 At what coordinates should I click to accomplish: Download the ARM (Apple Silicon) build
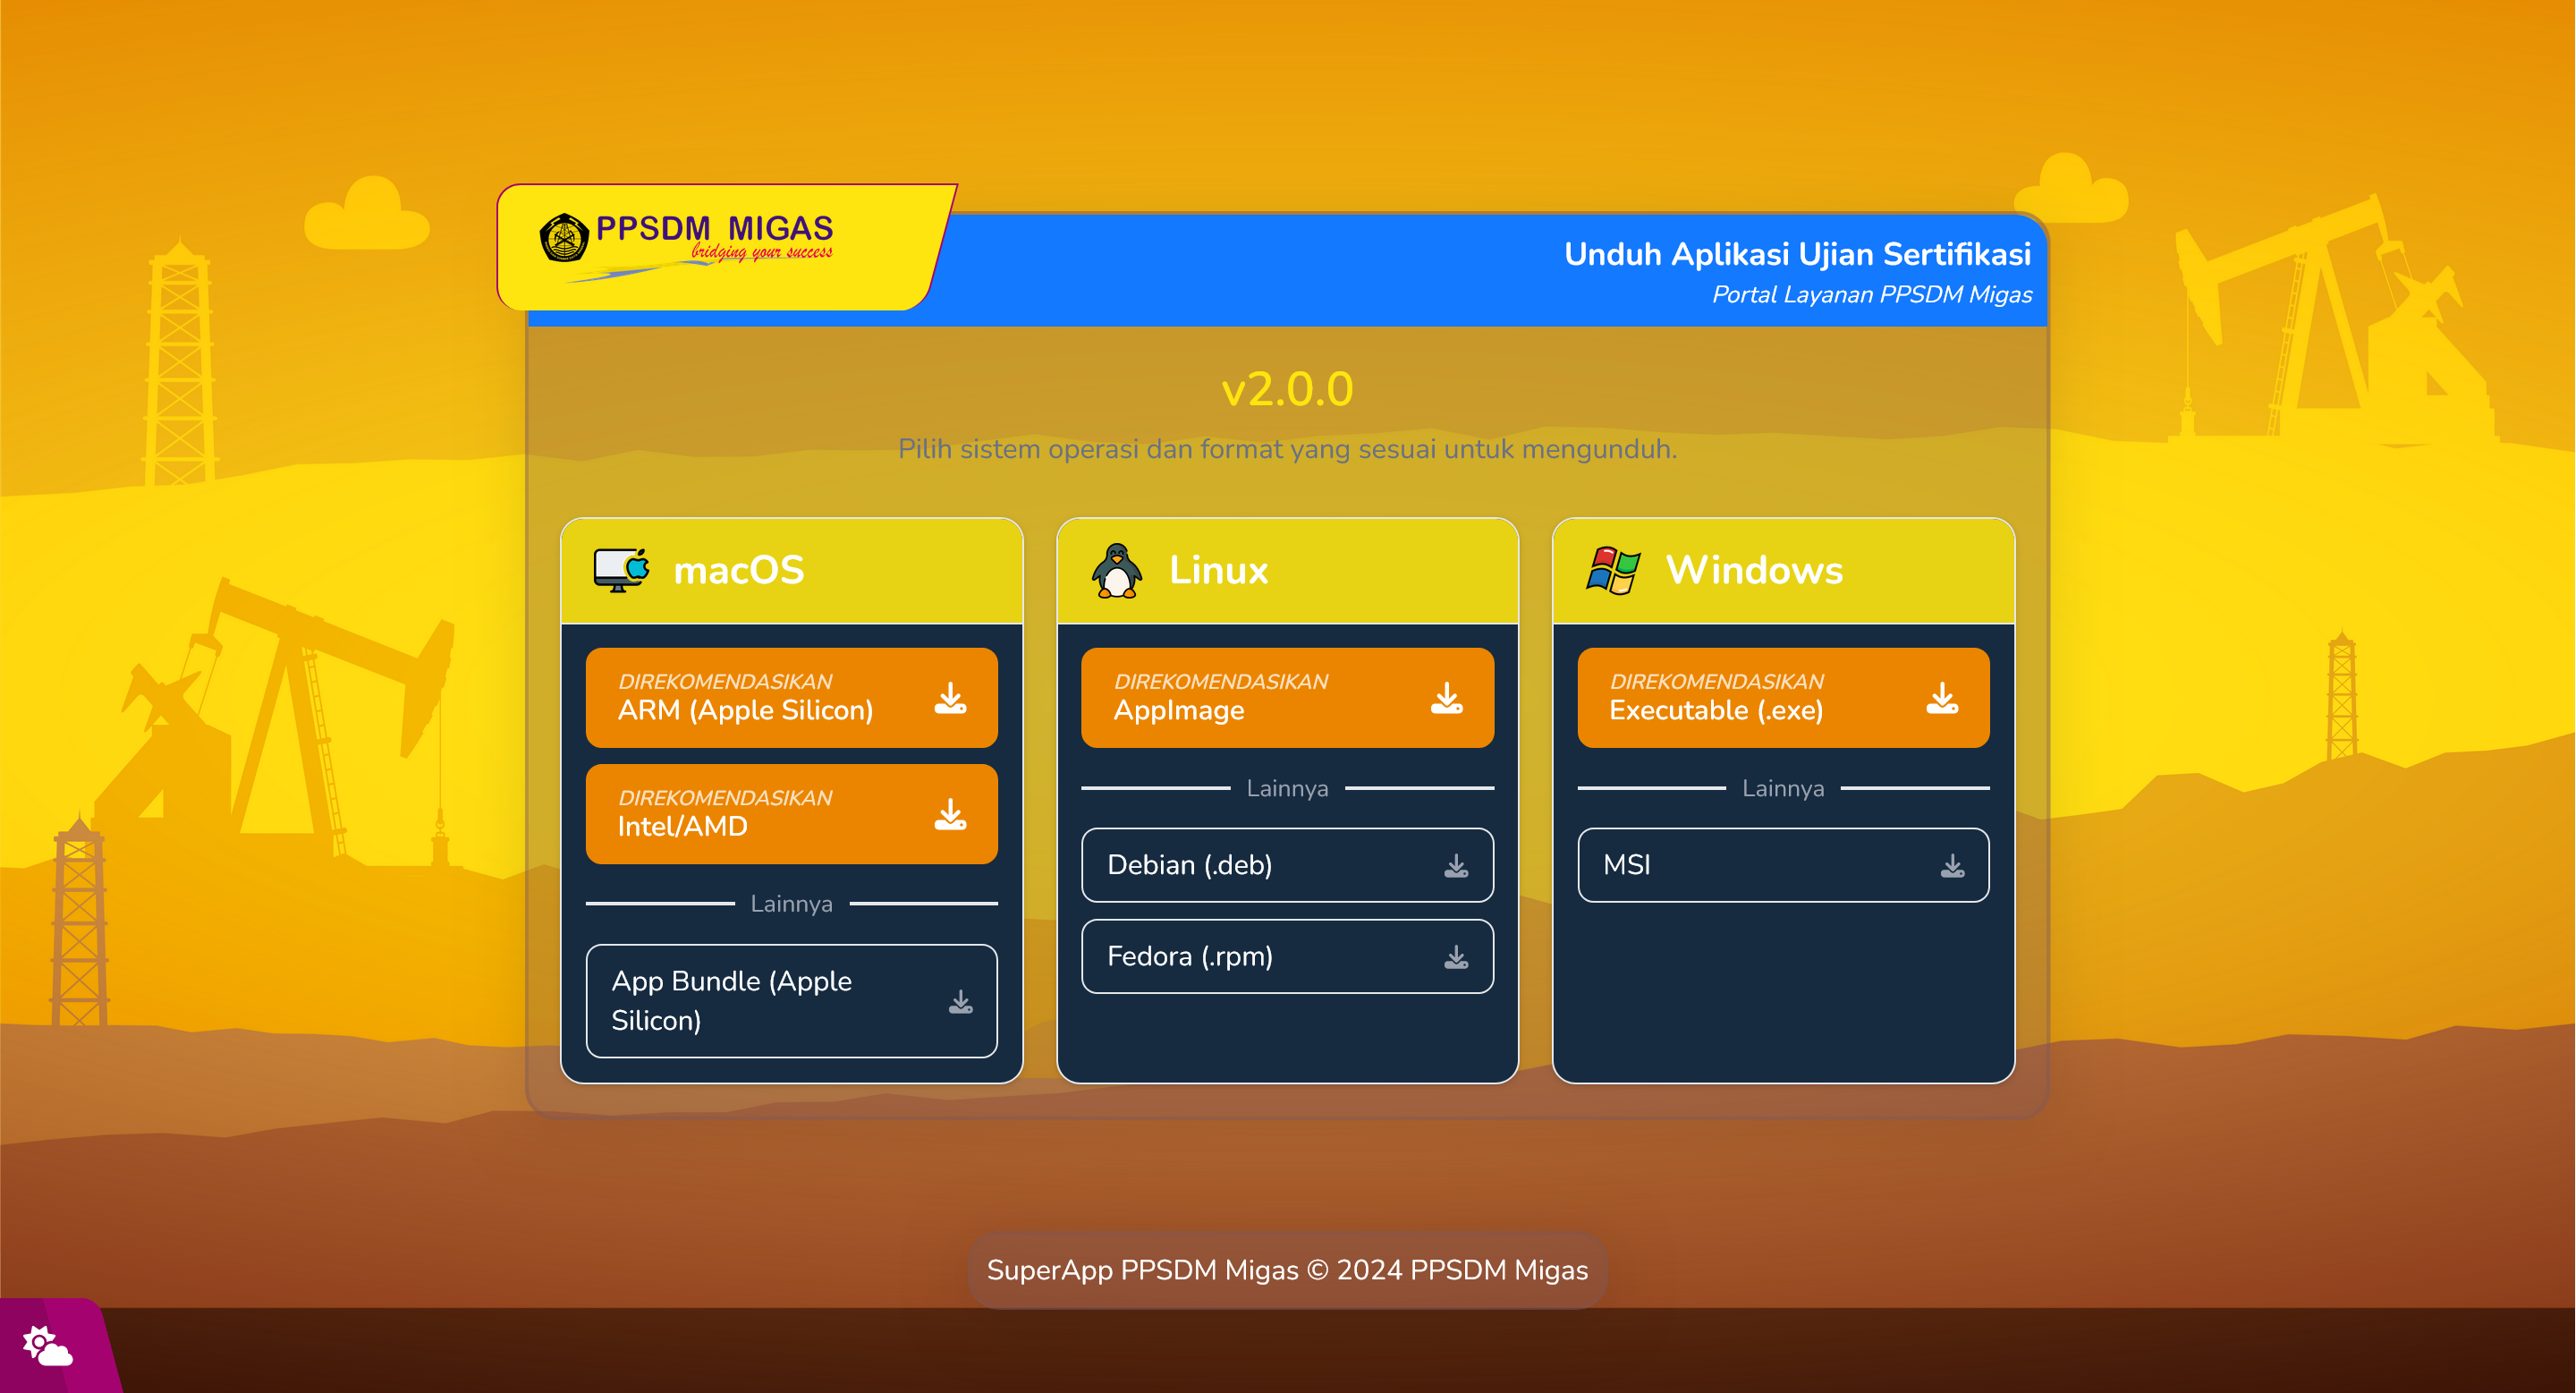click(x=791, y=698)
